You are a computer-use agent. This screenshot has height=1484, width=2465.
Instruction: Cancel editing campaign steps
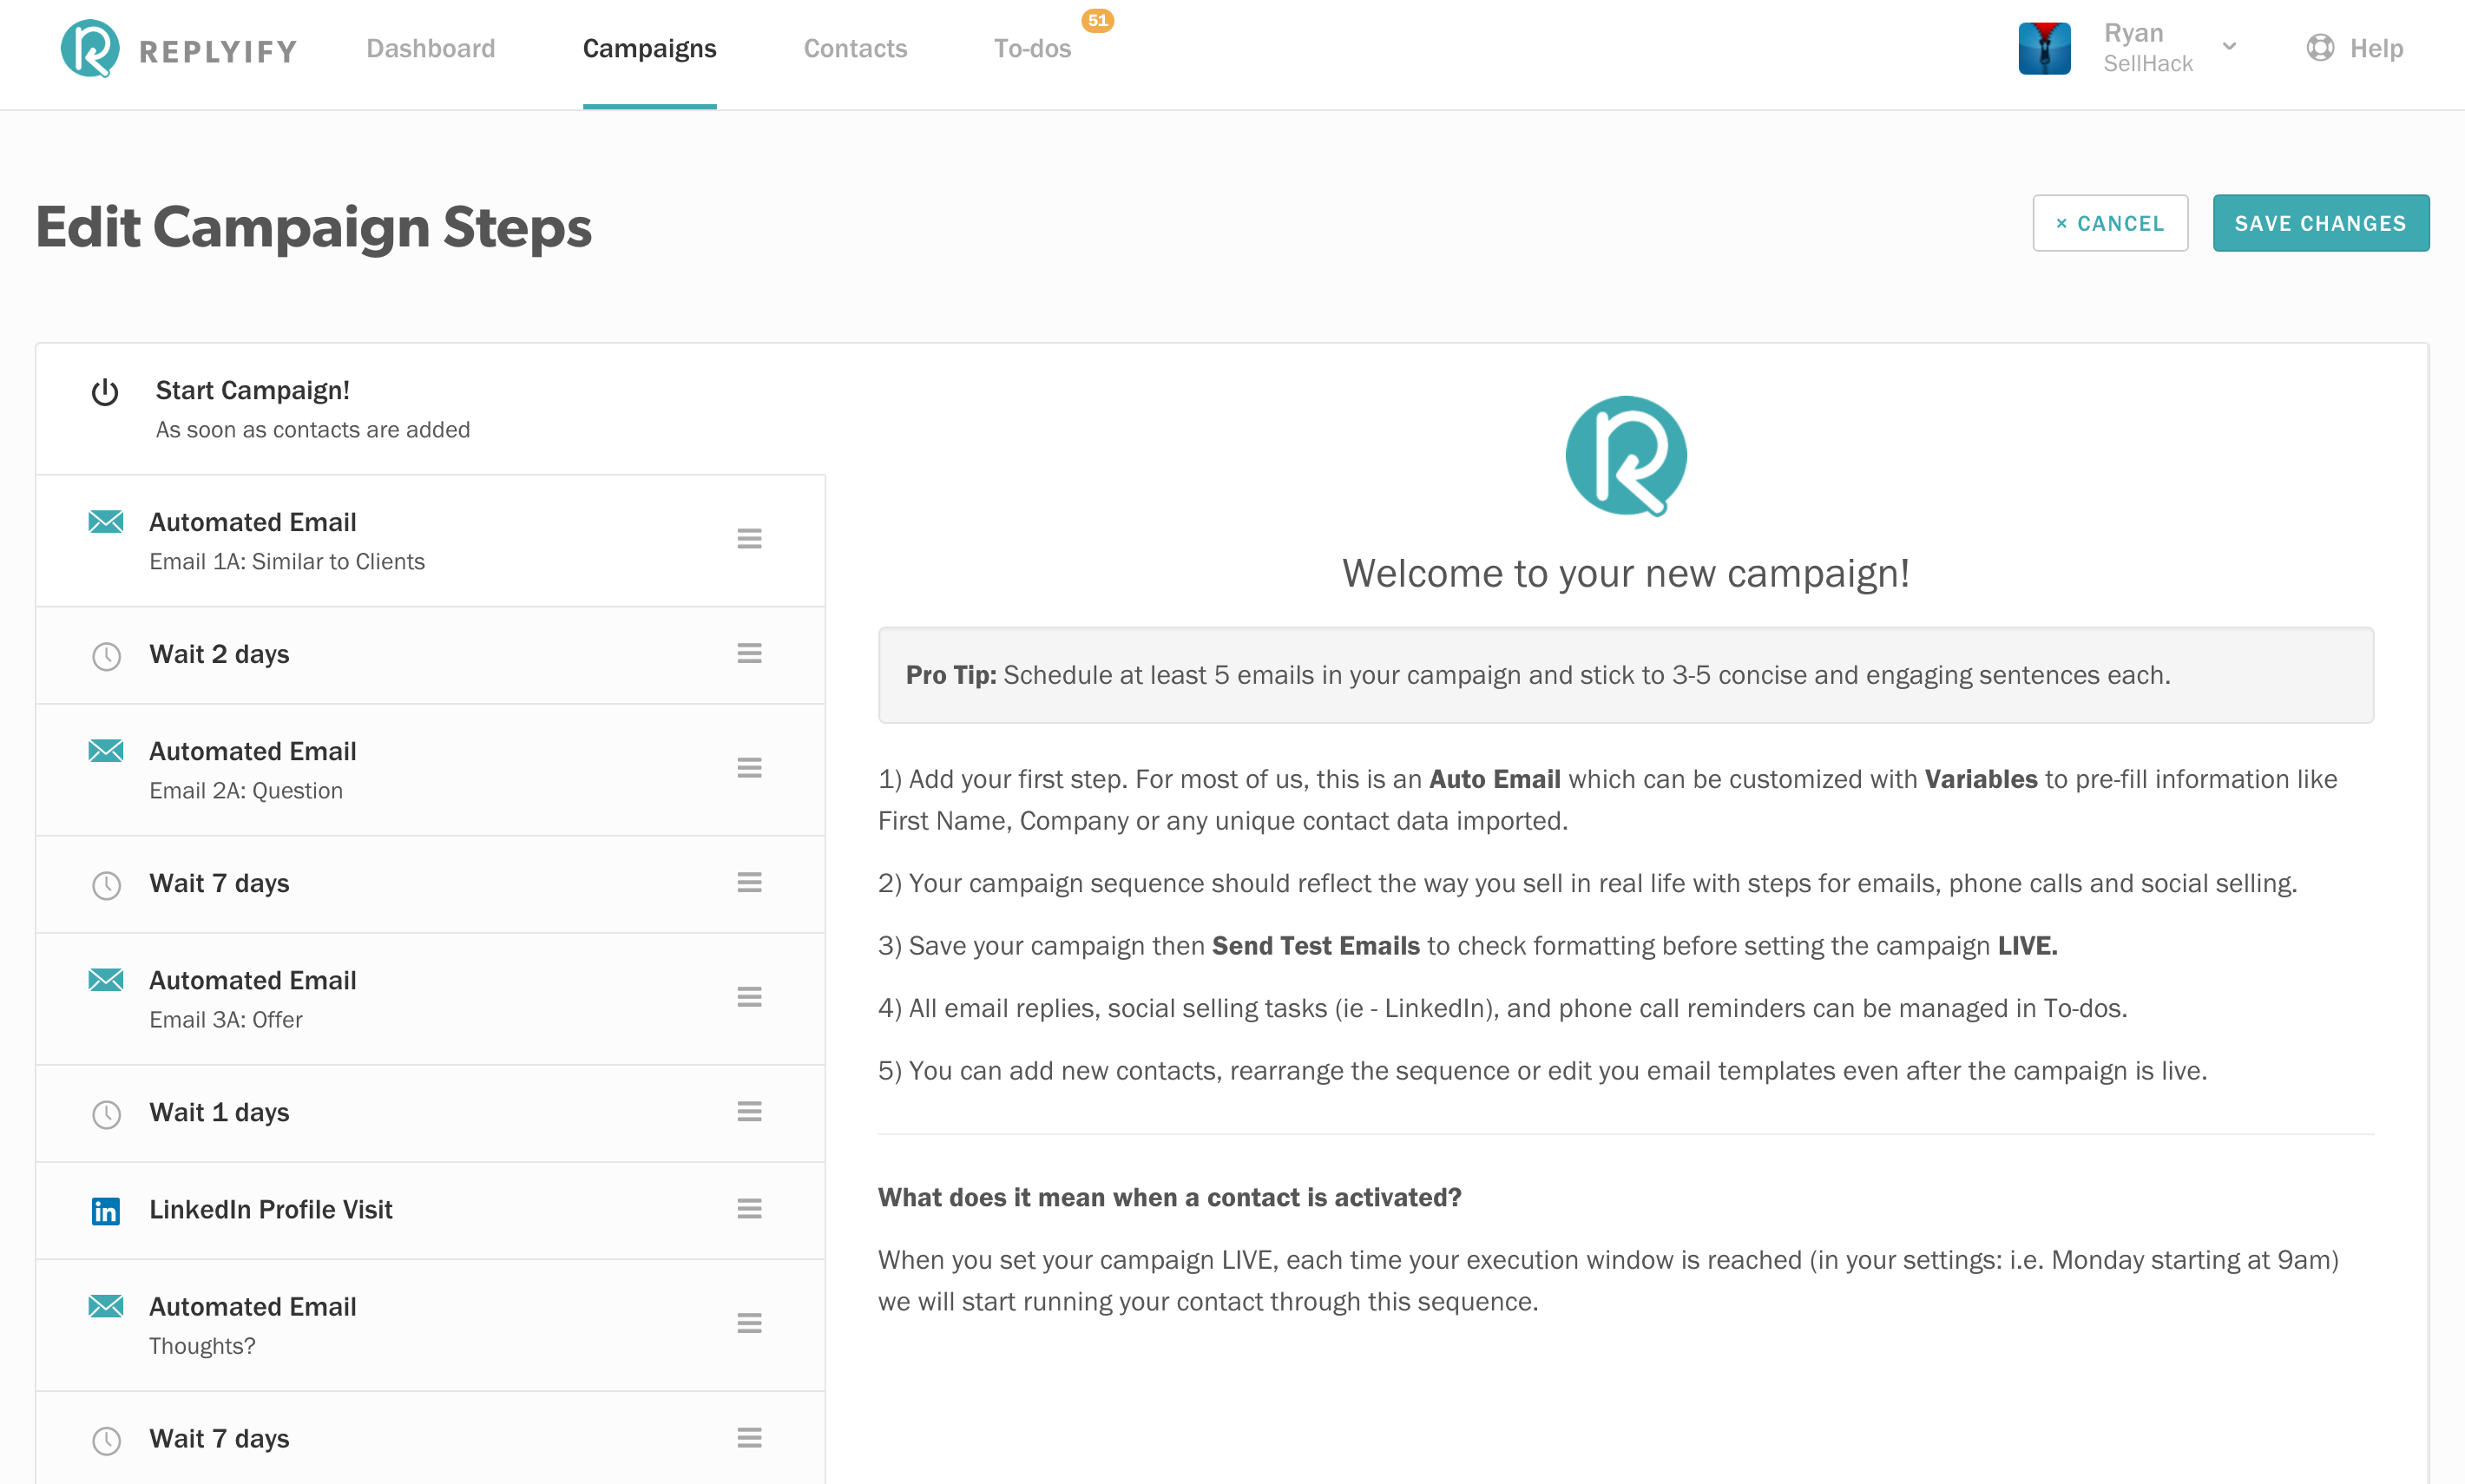click(x=2109, y=223)
